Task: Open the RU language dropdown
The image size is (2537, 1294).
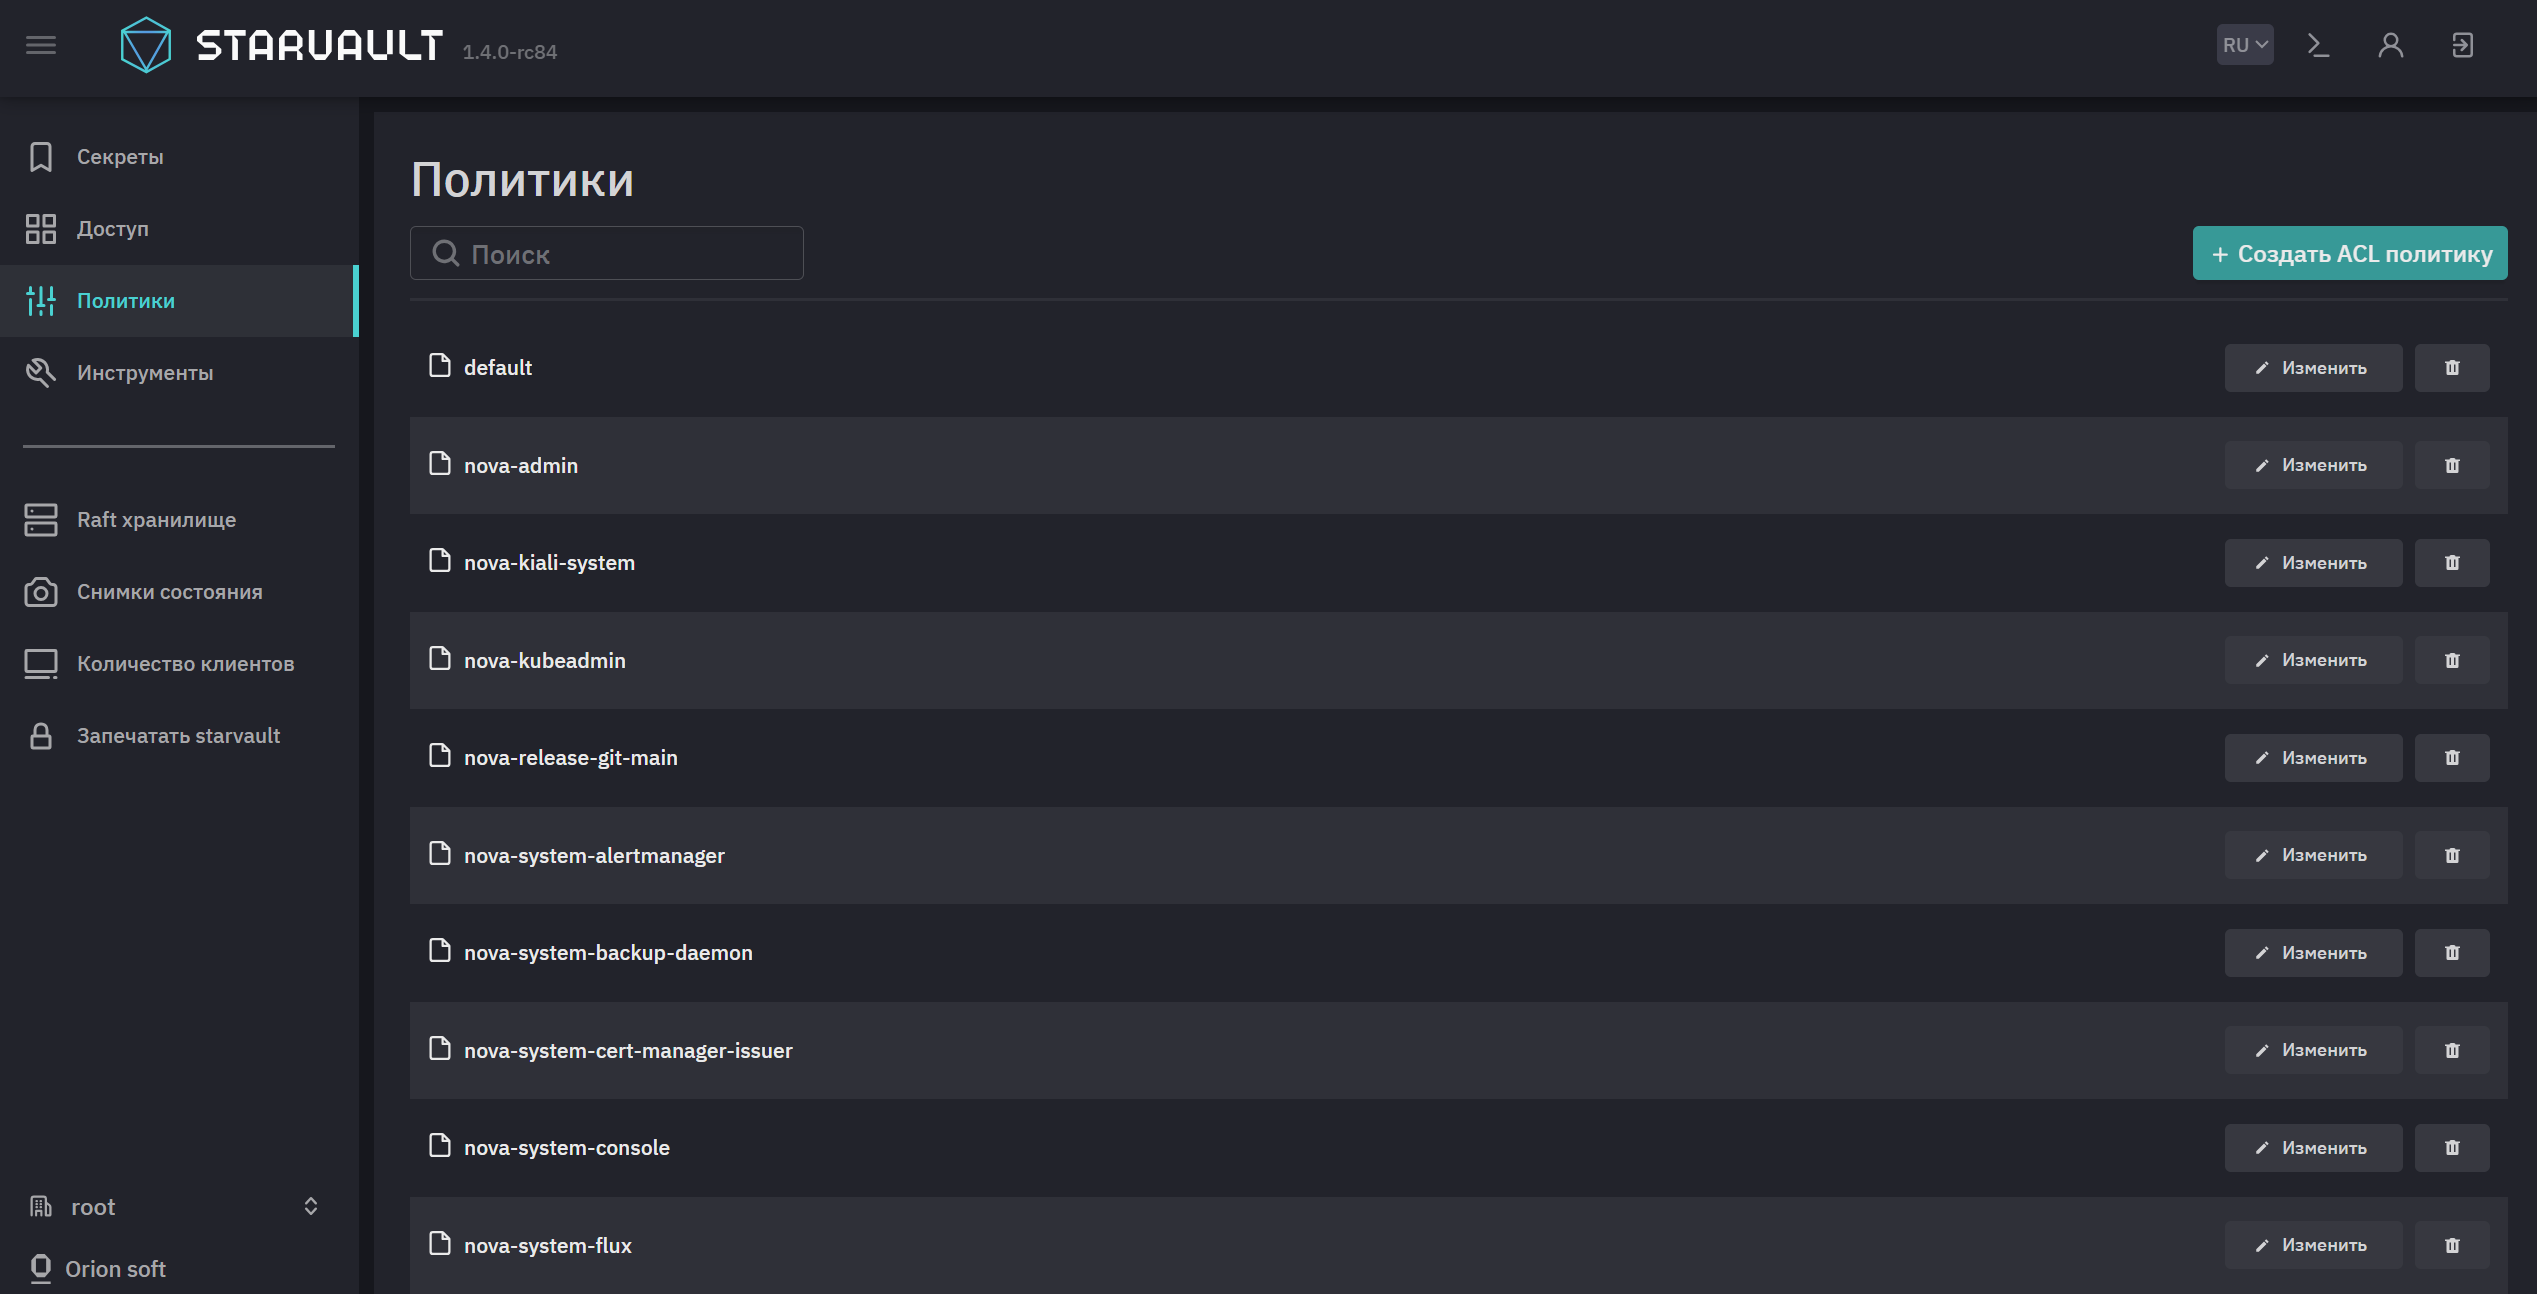Action: pyautogui.click(x=2244, y=45)
